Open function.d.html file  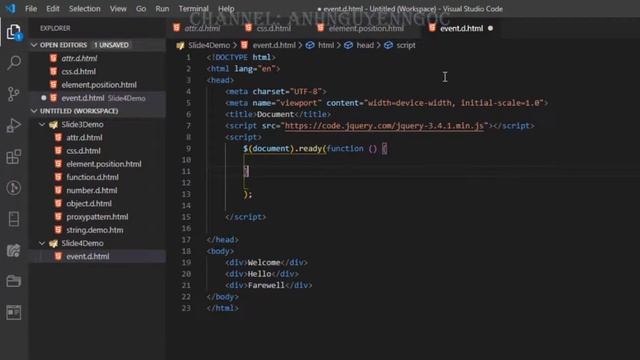click(92, 177)
